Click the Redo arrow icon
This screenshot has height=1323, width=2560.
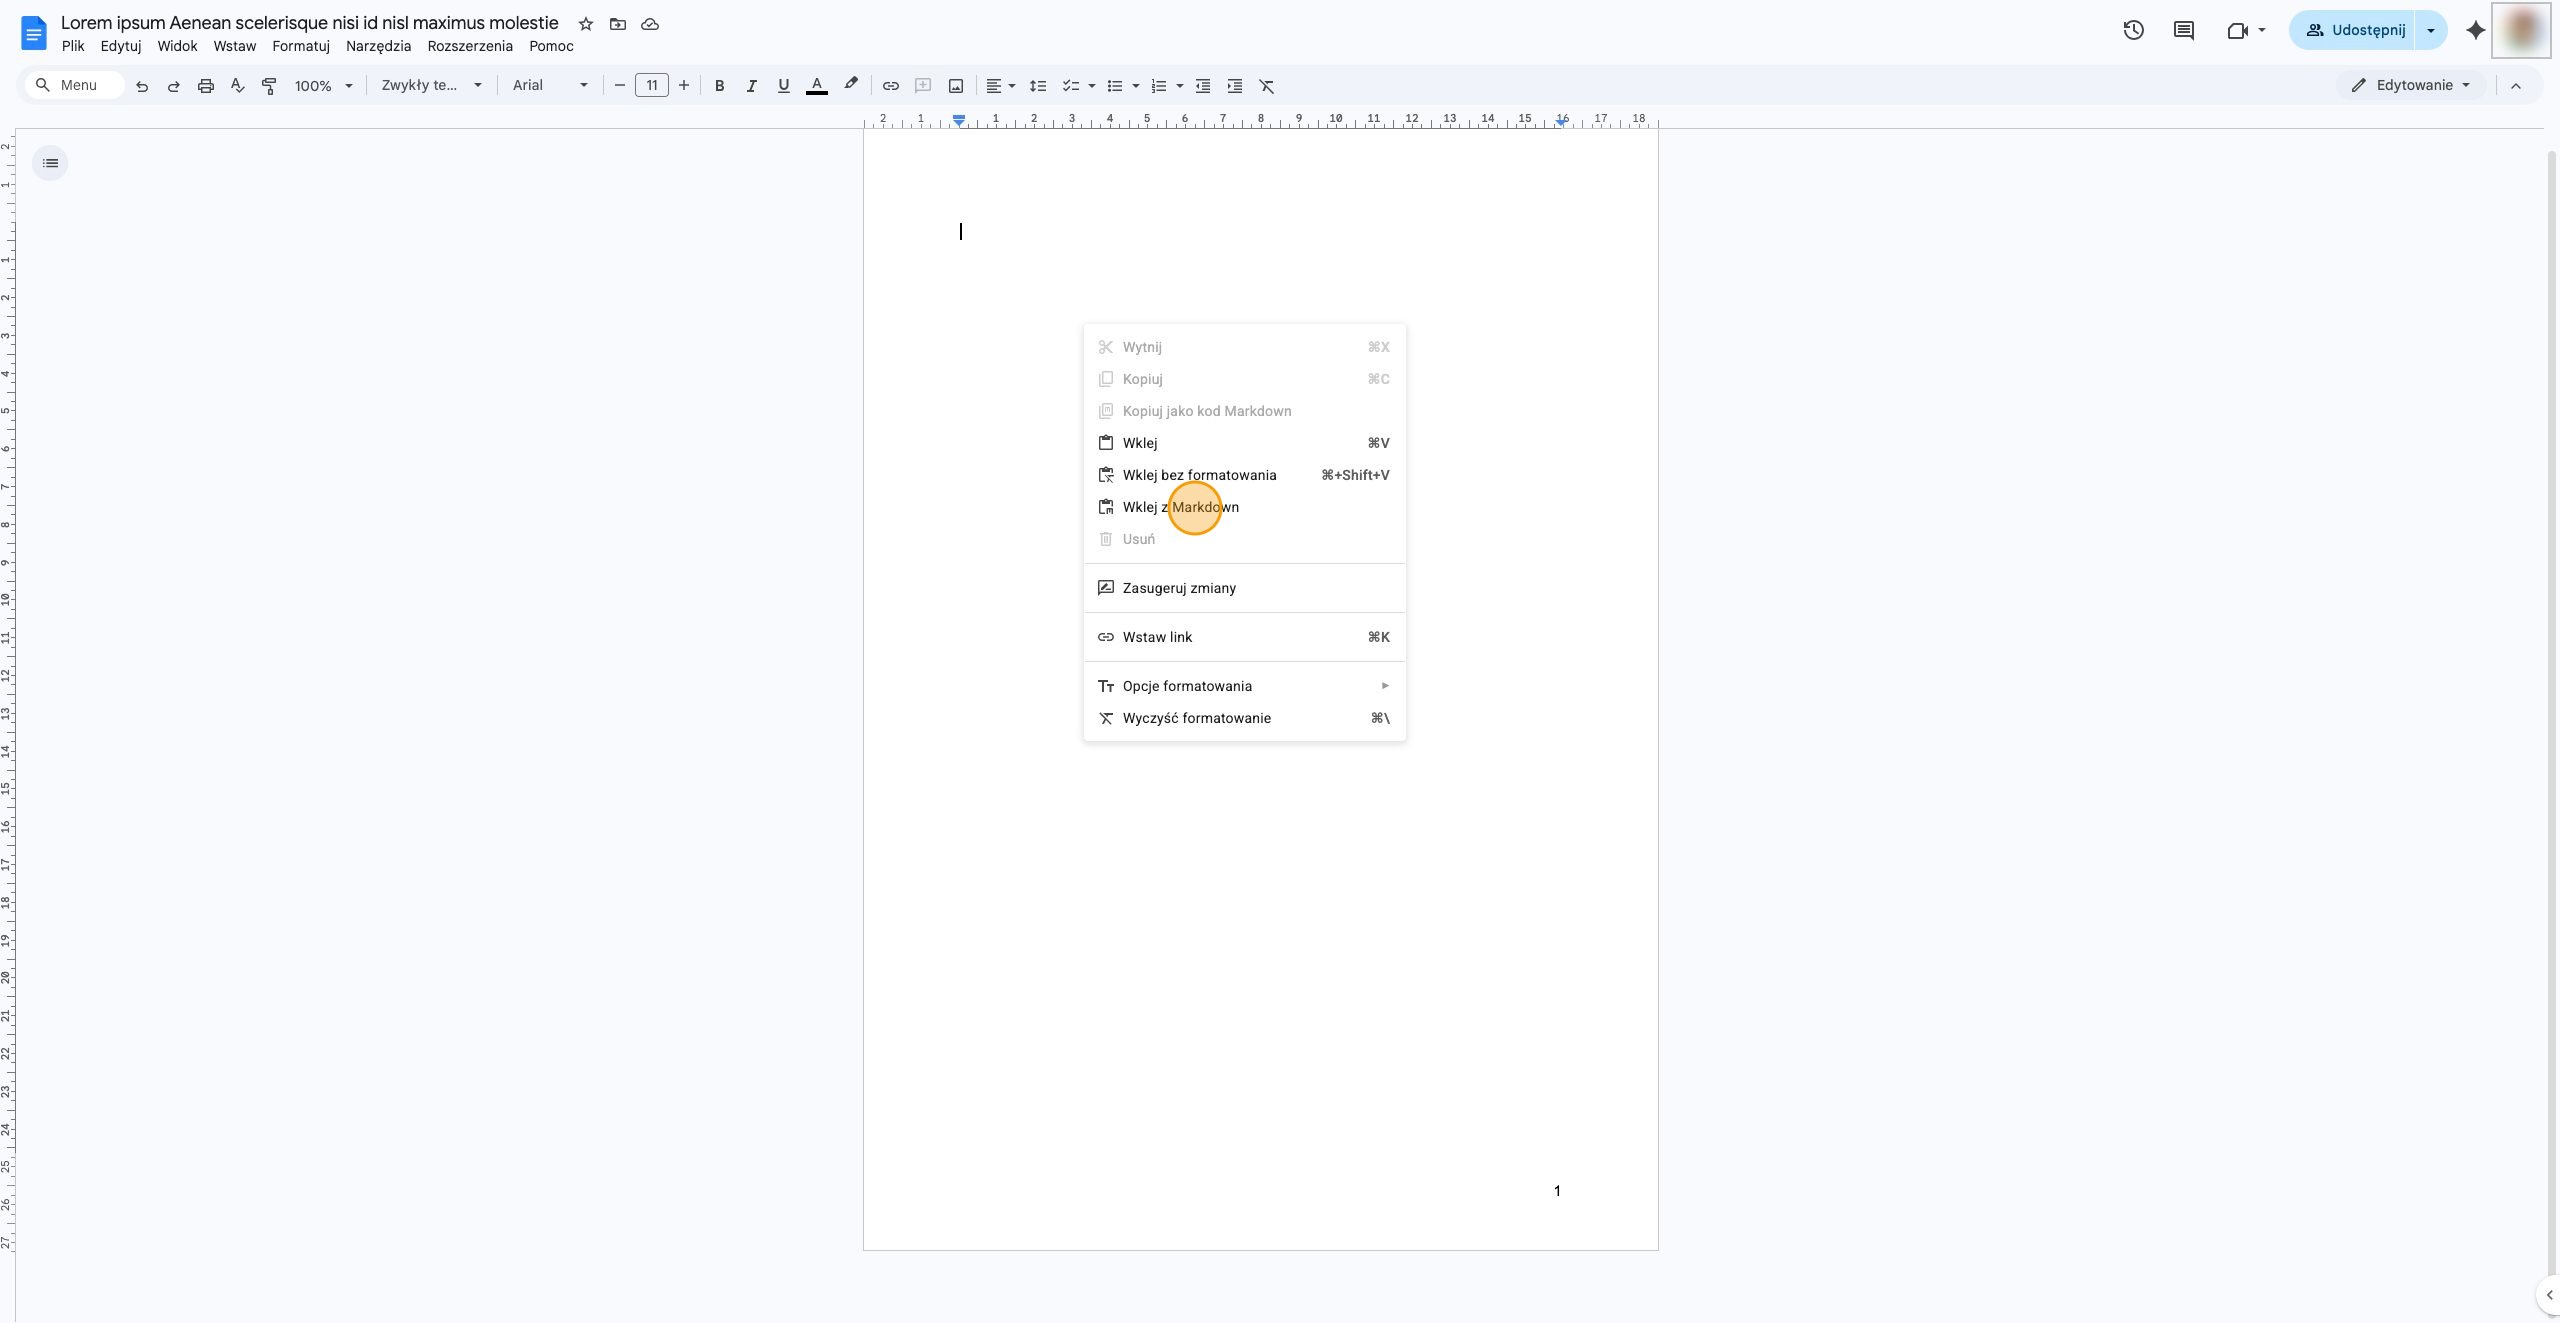click(174, 86)
